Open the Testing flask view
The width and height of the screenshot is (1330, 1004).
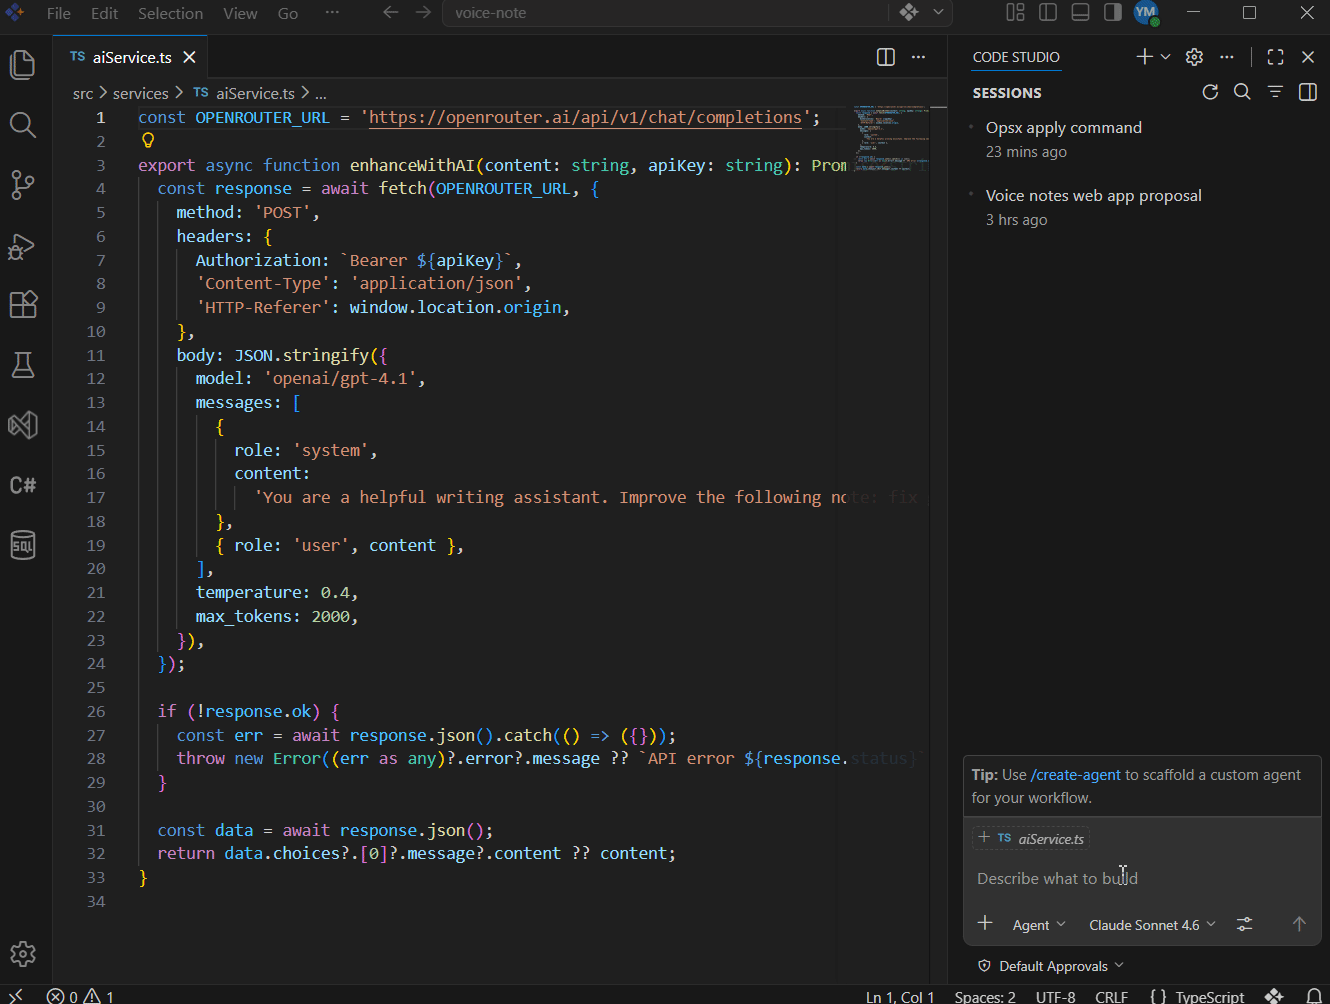pos(22,365)
